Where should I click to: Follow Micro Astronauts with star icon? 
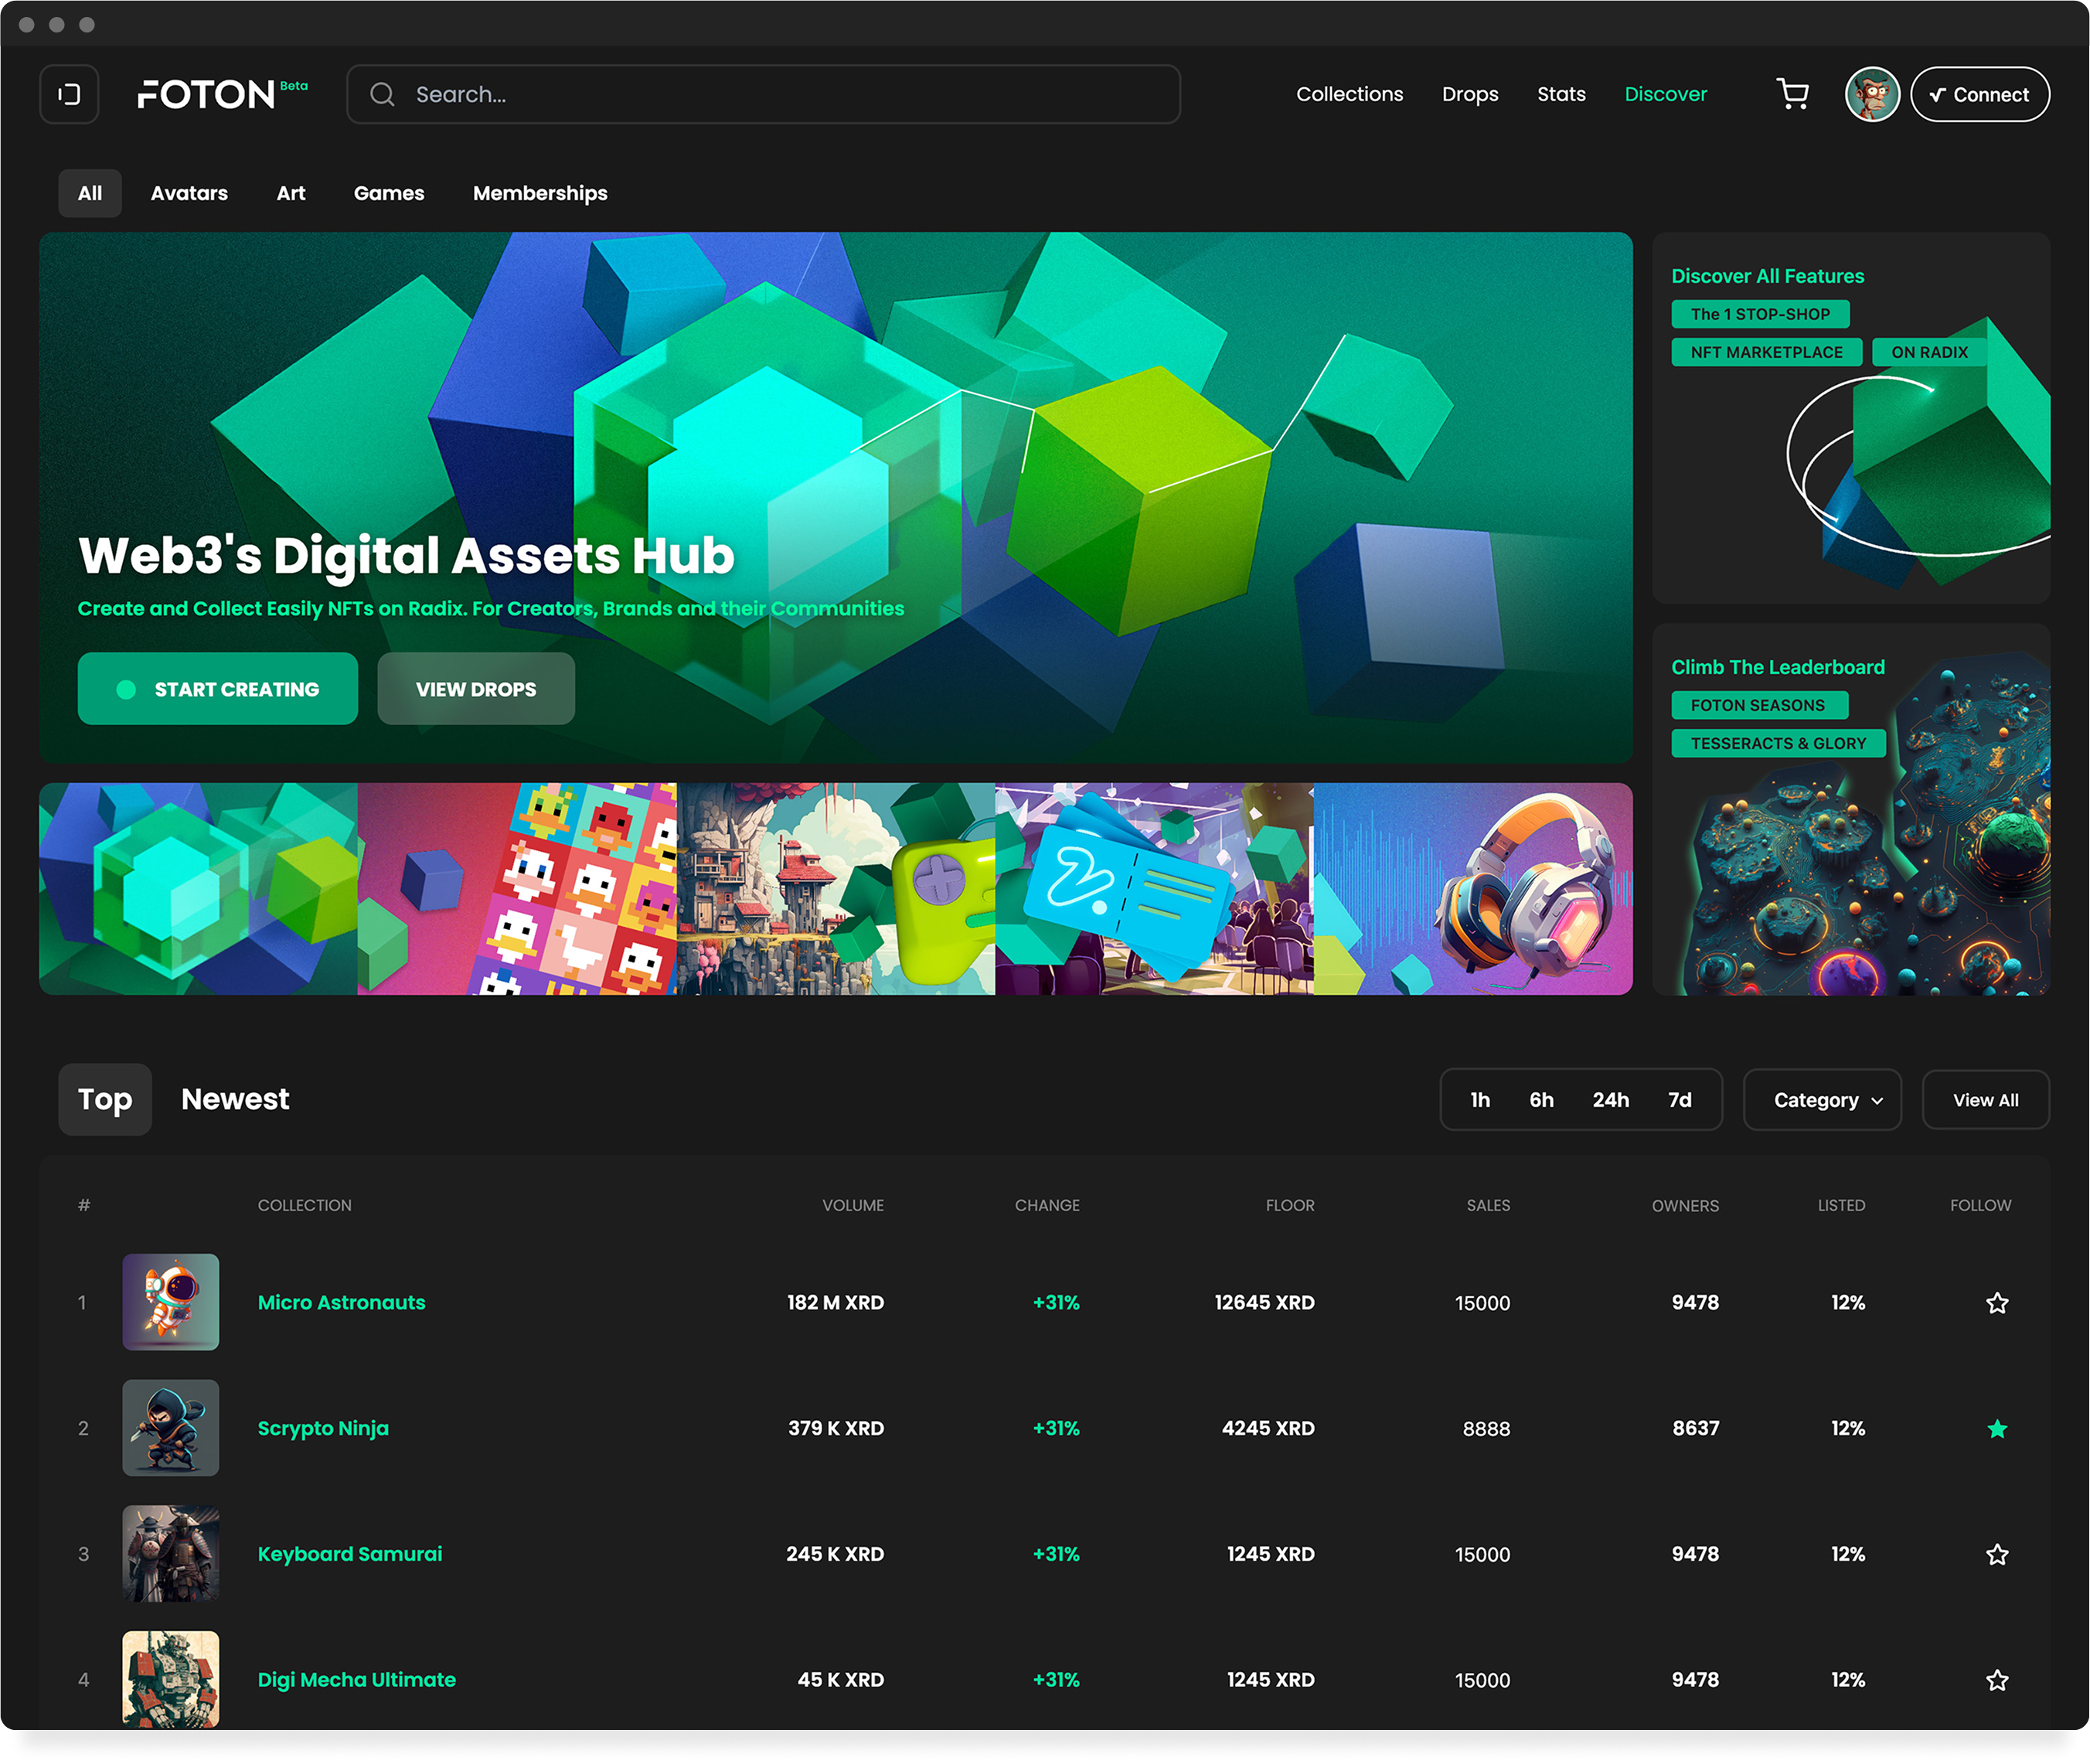tap(1996, 1303)
